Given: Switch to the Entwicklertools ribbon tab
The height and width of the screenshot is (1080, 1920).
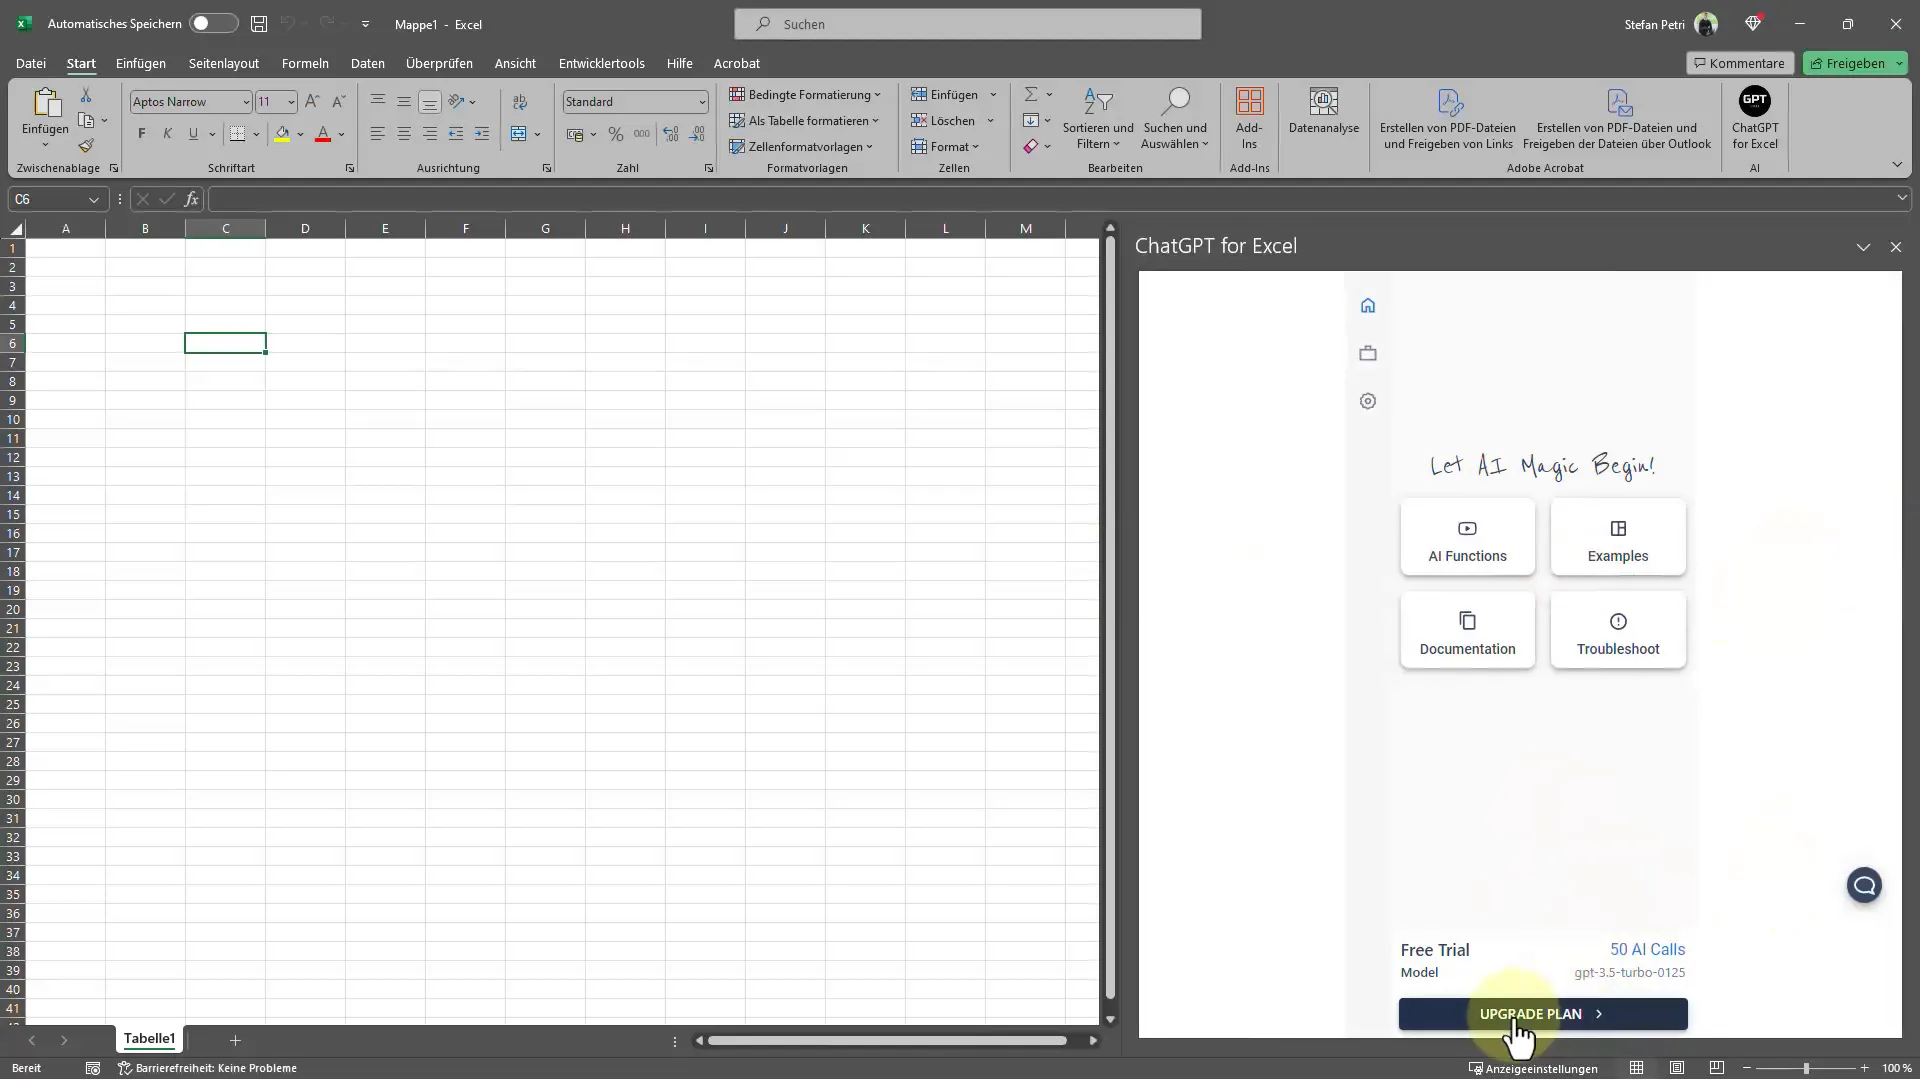Looking at the screenshot, I should click(601, 63).
